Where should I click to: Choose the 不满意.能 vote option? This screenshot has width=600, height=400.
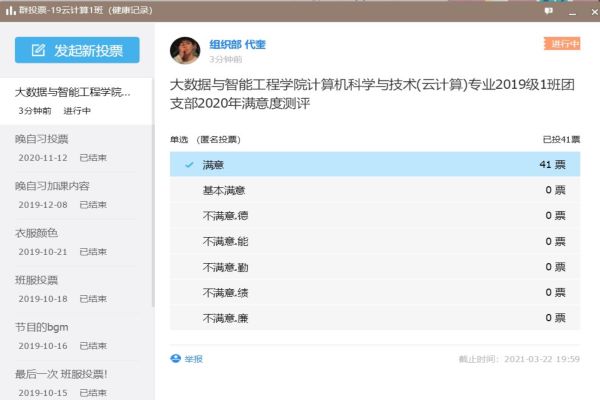point(375,241)
